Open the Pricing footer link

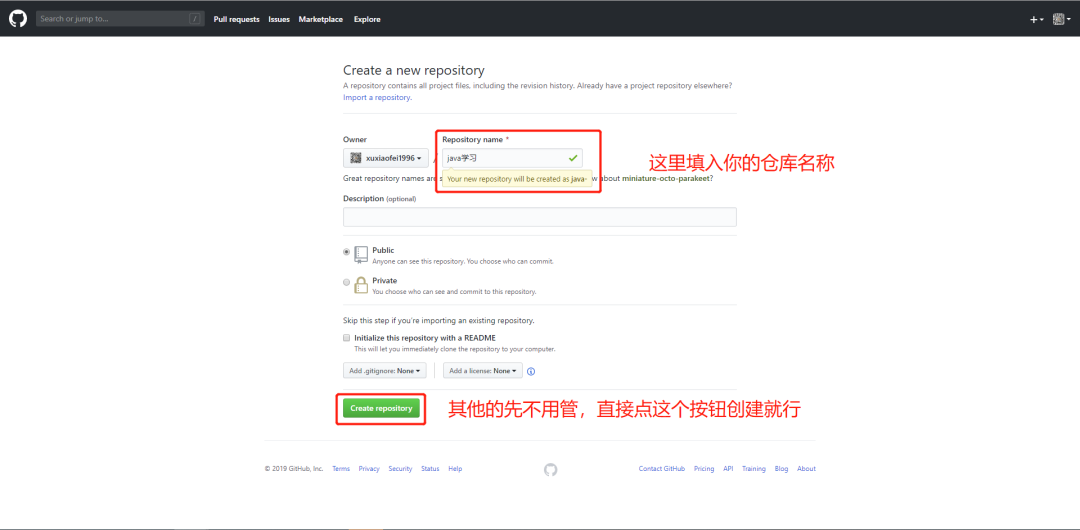pos(704,469)
